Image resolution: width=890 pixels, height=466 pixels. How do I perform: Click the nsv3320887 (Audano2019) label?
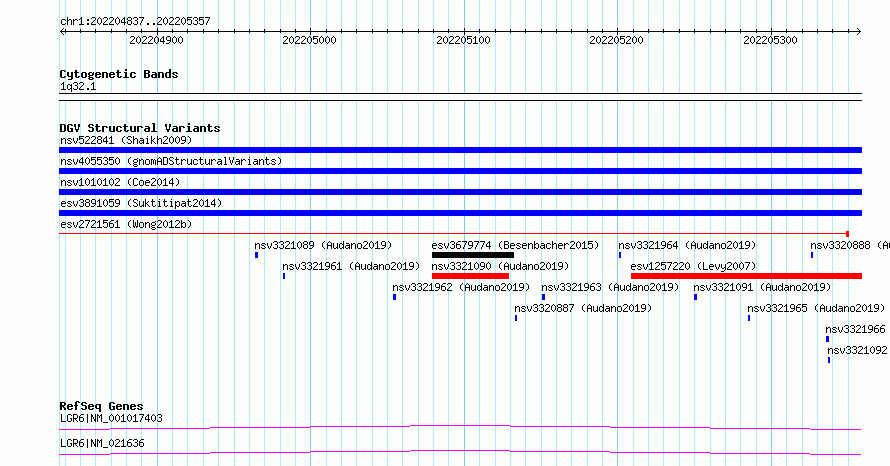[583, 308]
